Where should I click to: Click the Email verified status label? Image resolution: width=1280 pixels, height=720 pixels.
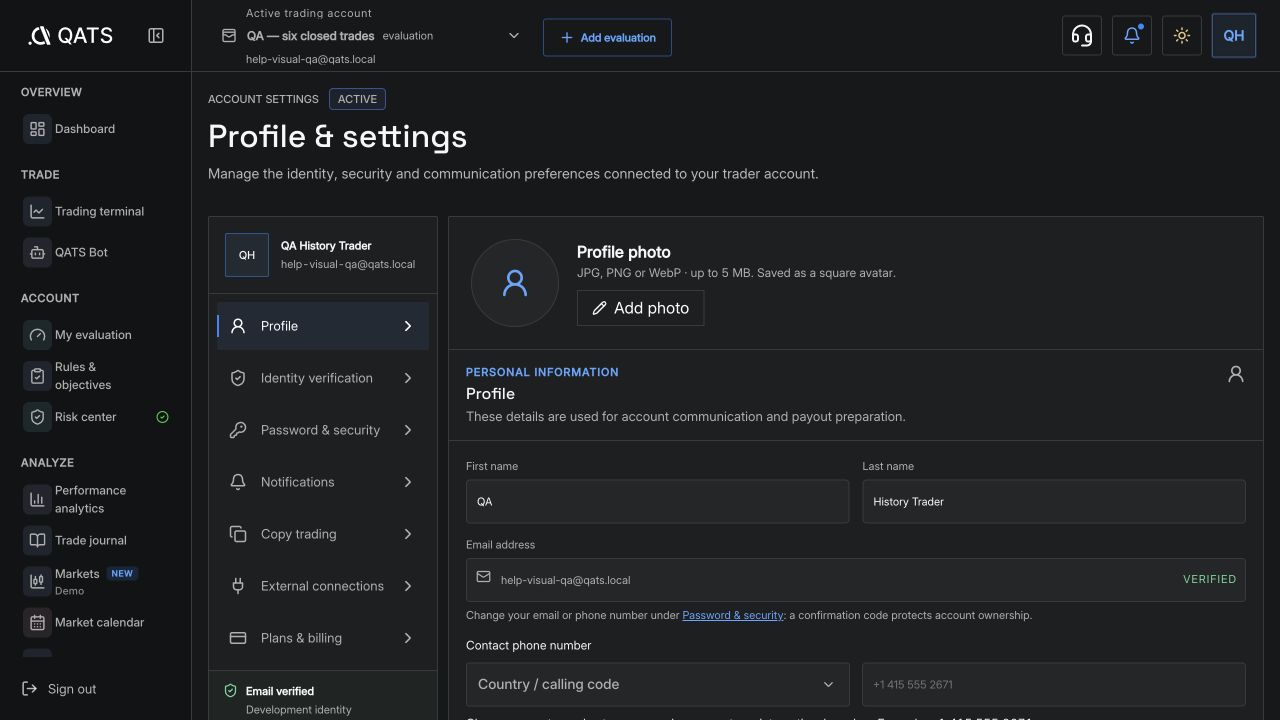click(x=280, y=691)
